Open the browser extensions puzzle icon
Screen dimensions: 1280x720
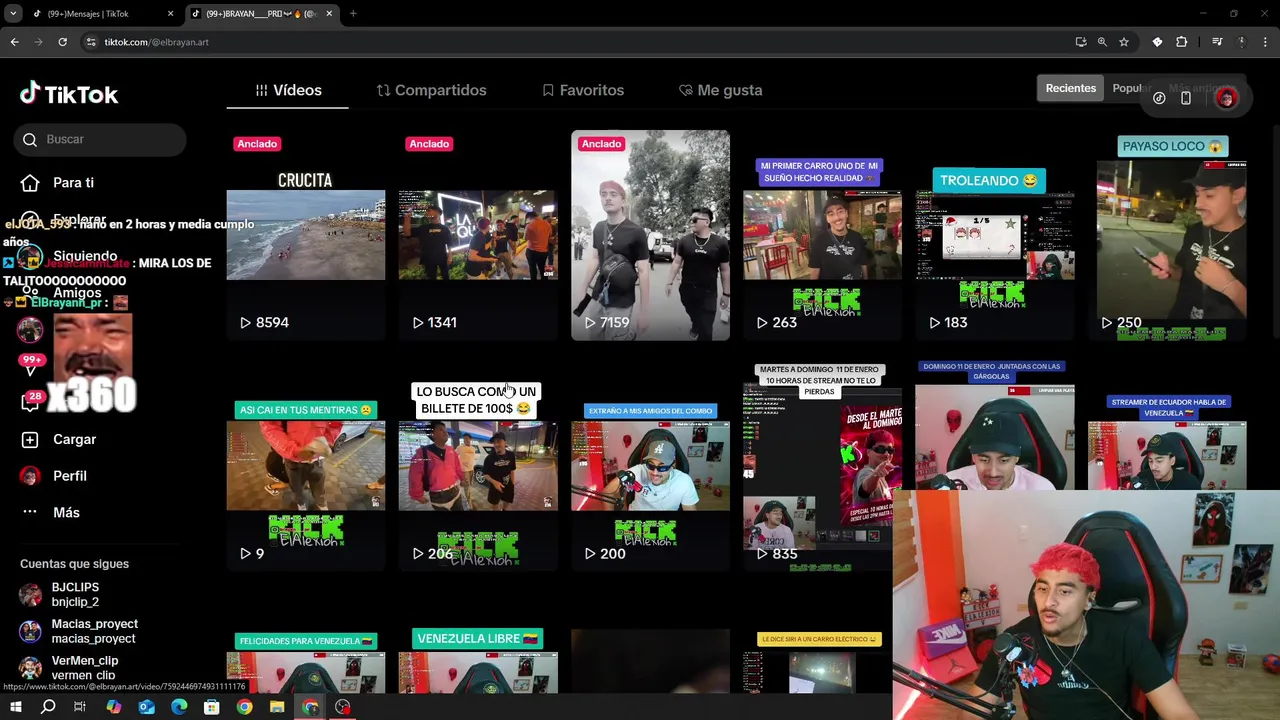click(x=1182, y=42)
